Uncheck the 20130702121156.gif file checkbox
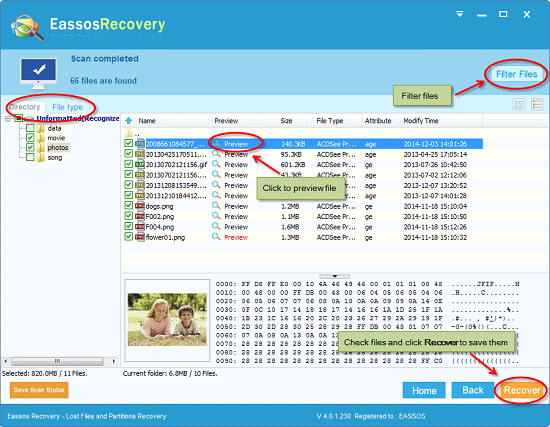 pos(128,164)
